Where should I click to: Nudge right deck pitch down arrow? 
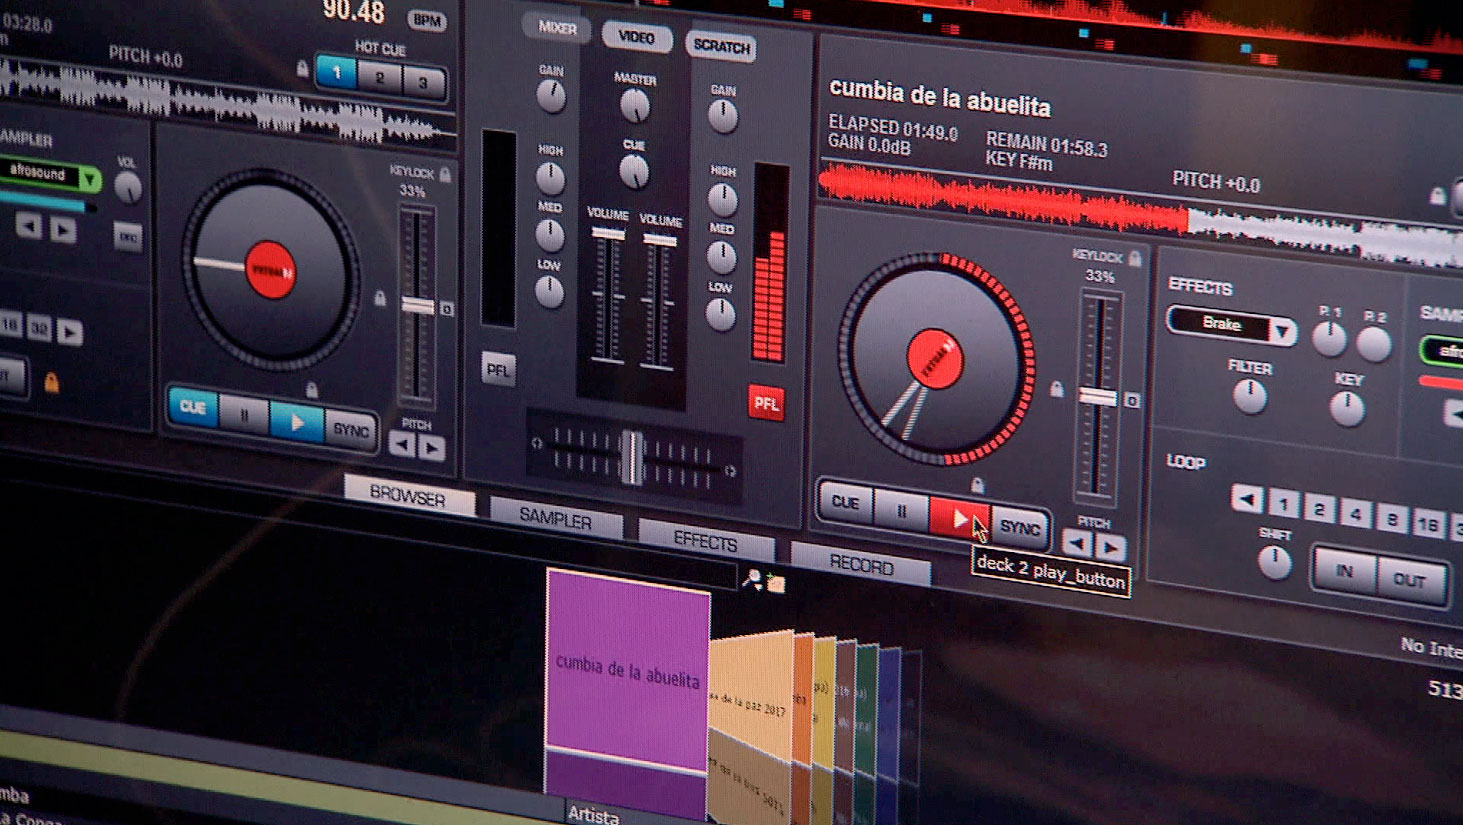tap(1077, 543)
